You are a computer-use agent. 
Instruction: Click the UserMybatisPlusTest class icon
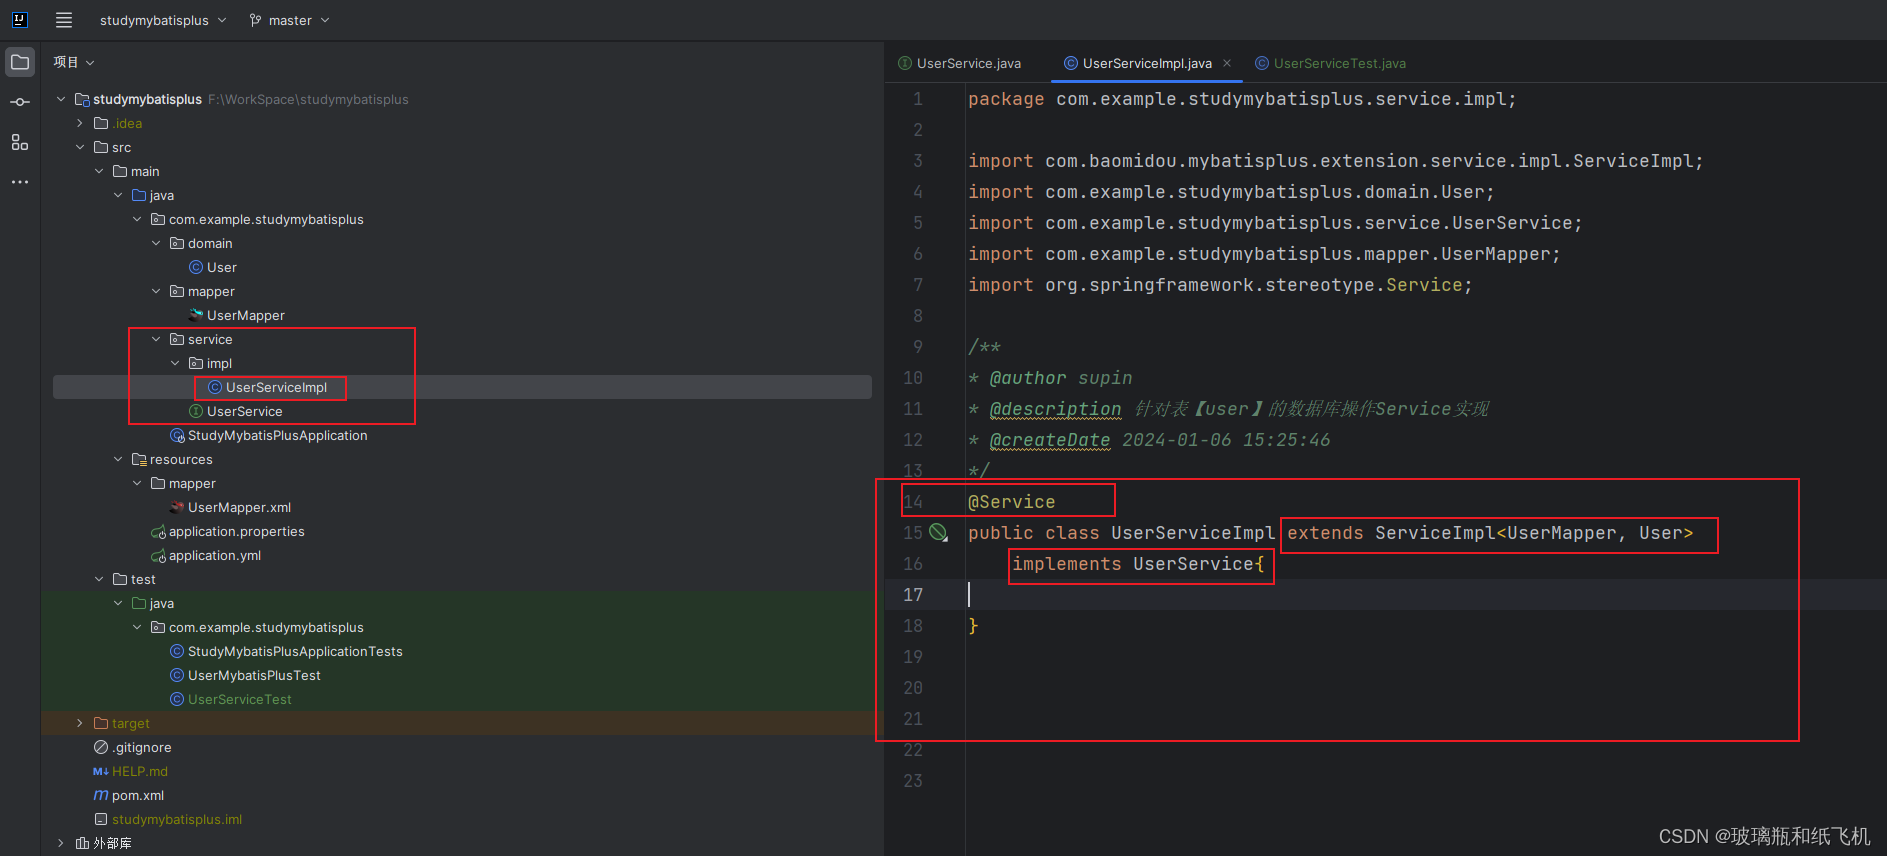pyautogui.click(x=177, y=675)
